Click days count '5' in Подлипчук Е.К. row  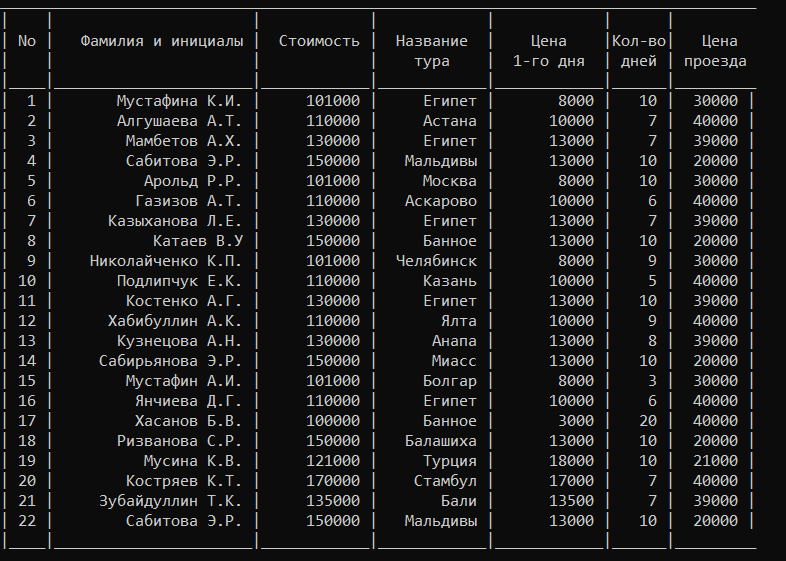point(652,281)
